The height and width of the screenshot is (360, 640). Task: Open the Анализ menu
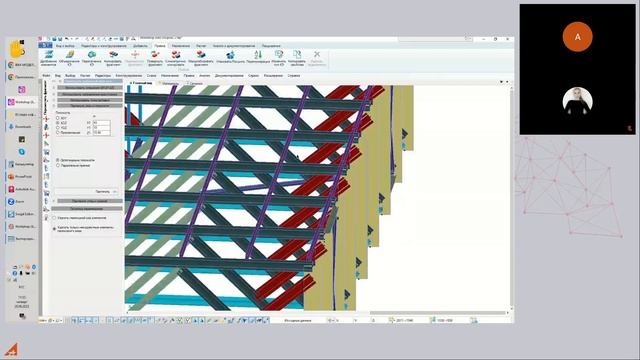(204, 76)
